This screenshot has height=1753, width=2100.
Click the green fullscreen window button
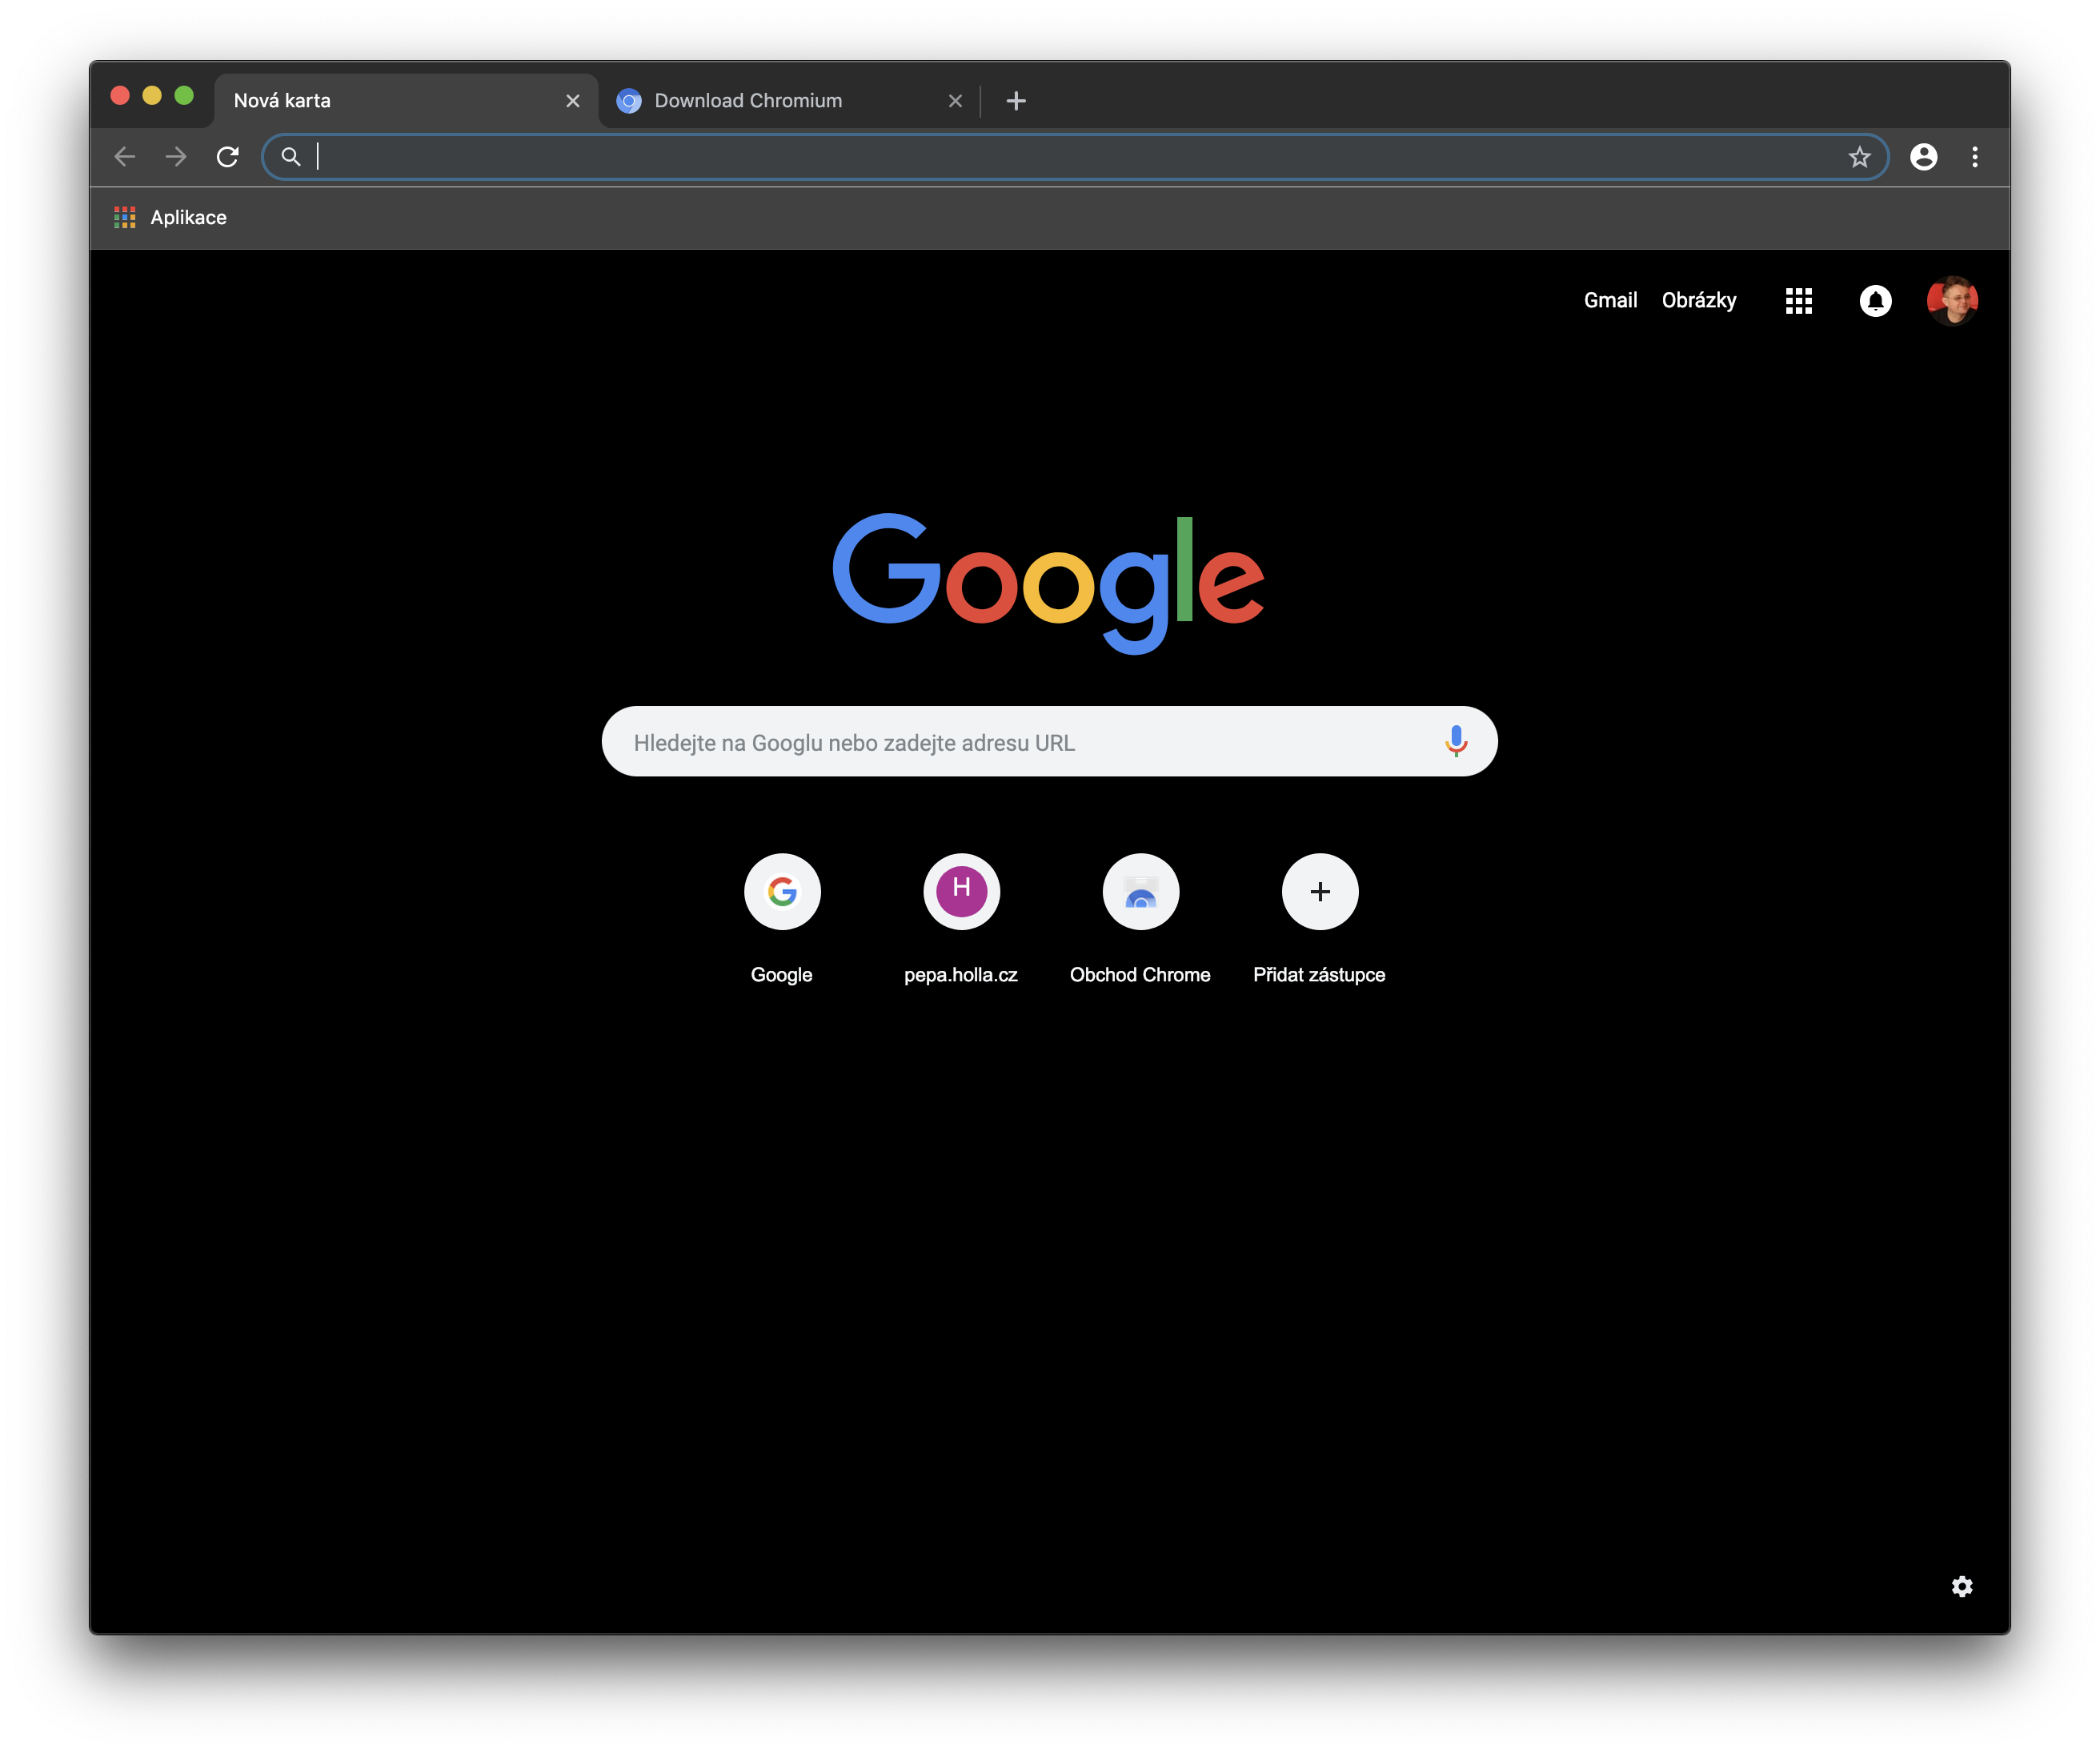tap(184, 95)
